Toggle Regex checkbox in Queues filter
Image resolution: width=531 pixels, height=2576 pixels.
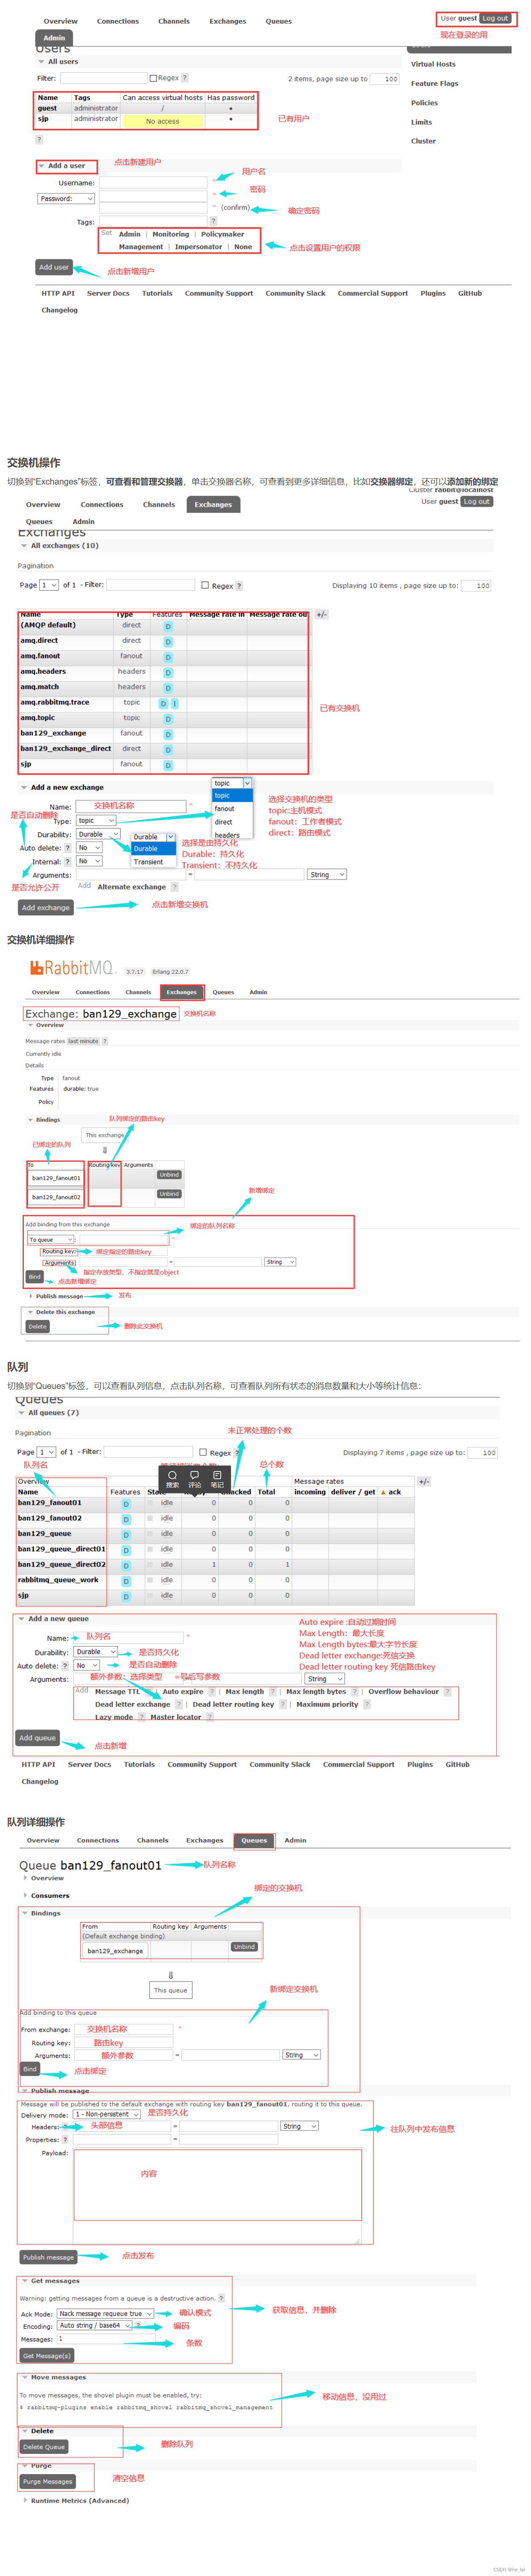point(203,1452)
